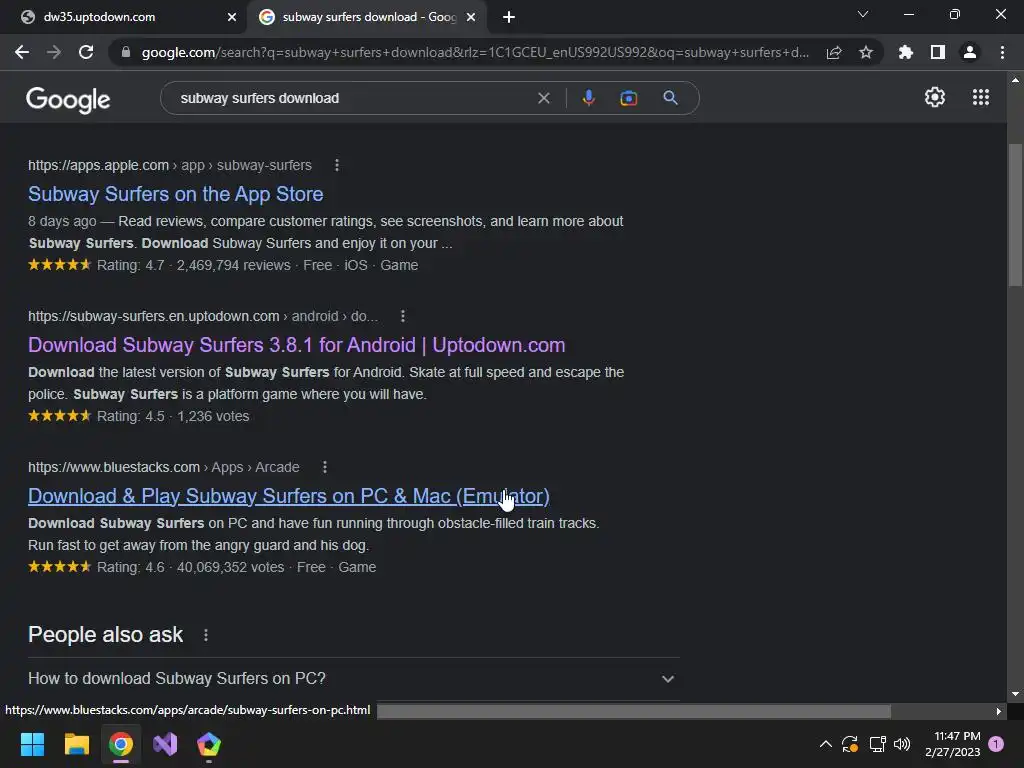Bookmark this page with the star icon

tap(866, 52)
